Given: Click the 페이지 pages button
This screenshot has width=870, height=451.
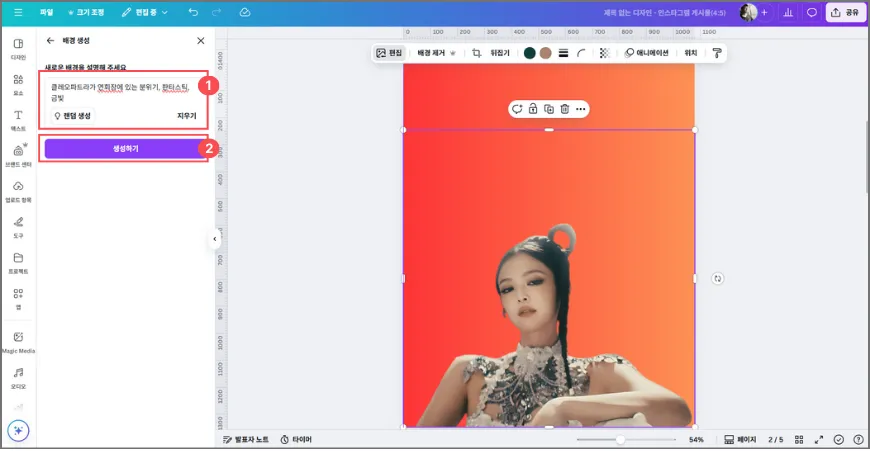Looking at the screenshot, I should click(x=740, y=439).
